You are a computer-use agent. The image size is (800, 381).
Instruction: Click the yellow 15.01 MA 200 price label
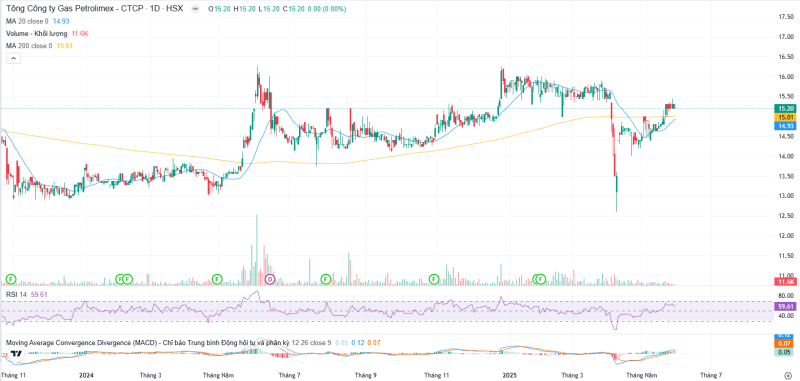[x=784, y=117]
